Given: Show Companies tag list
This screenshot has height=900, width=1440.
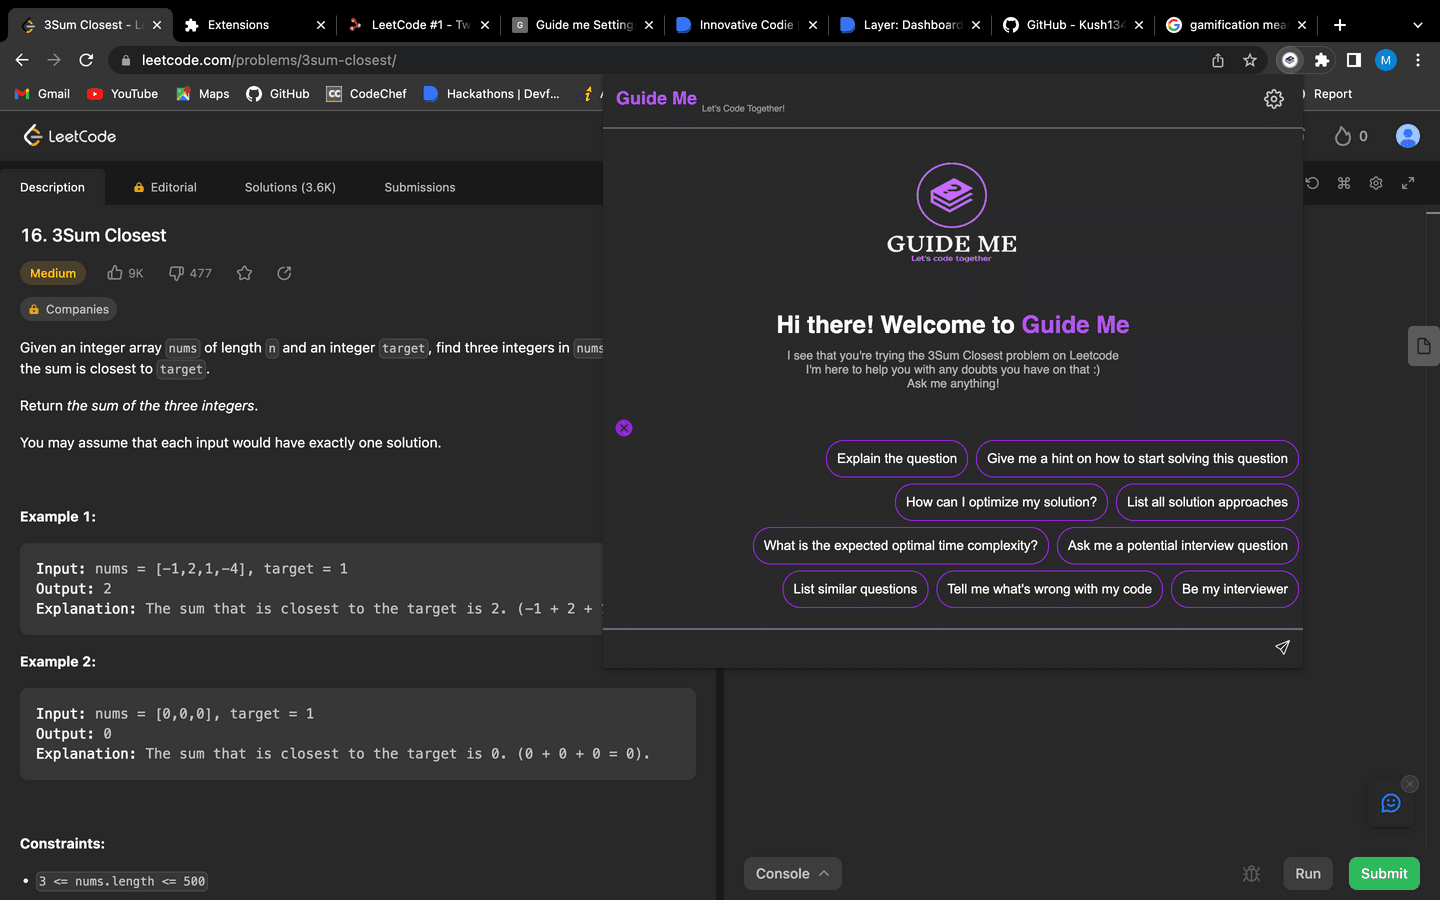Looking at the screenshot, I should (68, 309).
